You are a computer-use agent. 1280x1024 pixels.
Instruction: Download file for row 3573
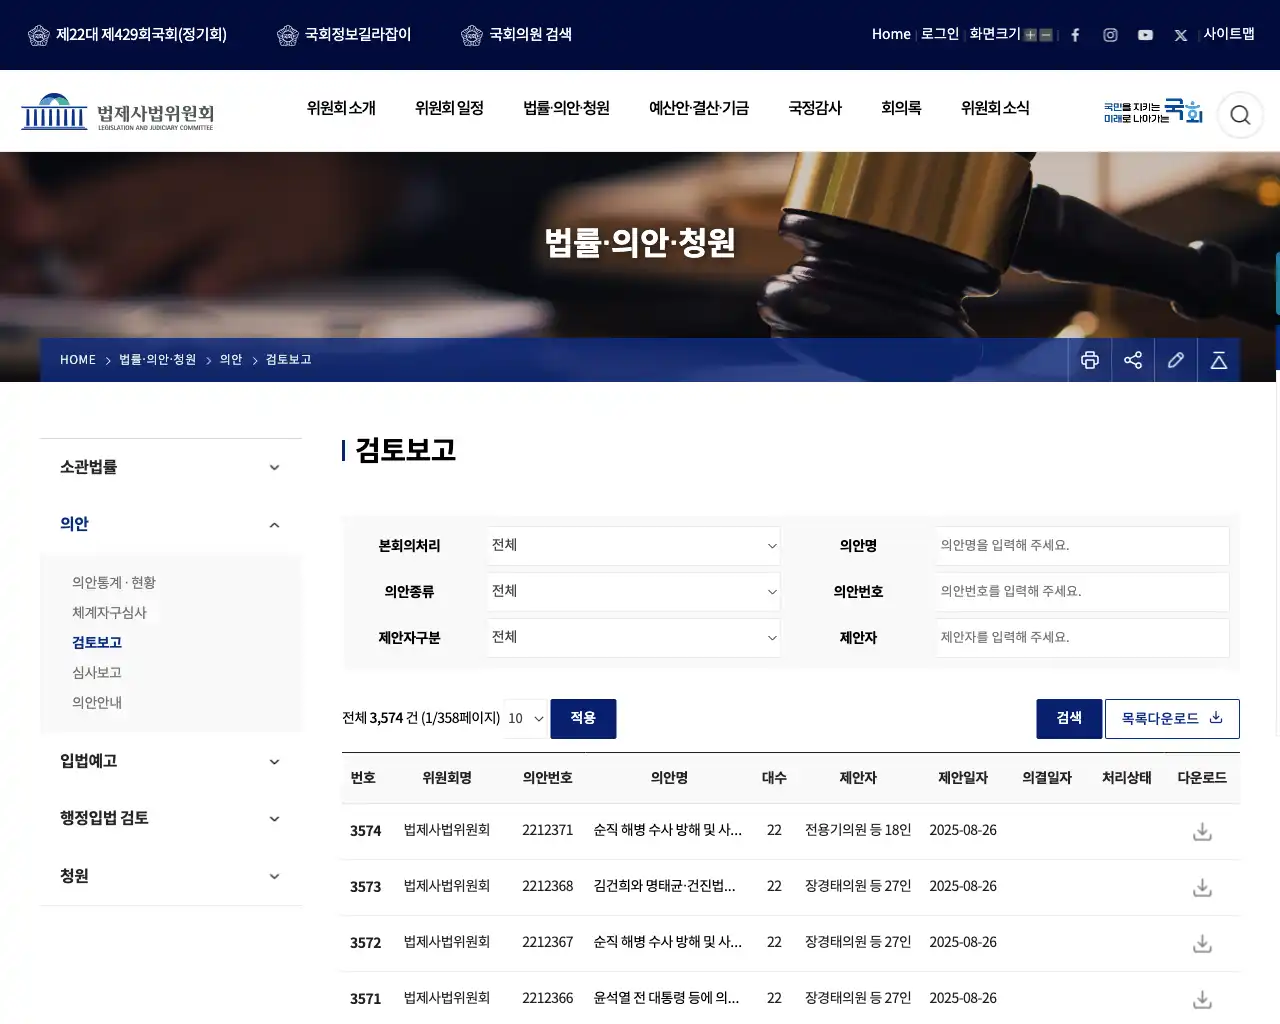click(1202, 887)
